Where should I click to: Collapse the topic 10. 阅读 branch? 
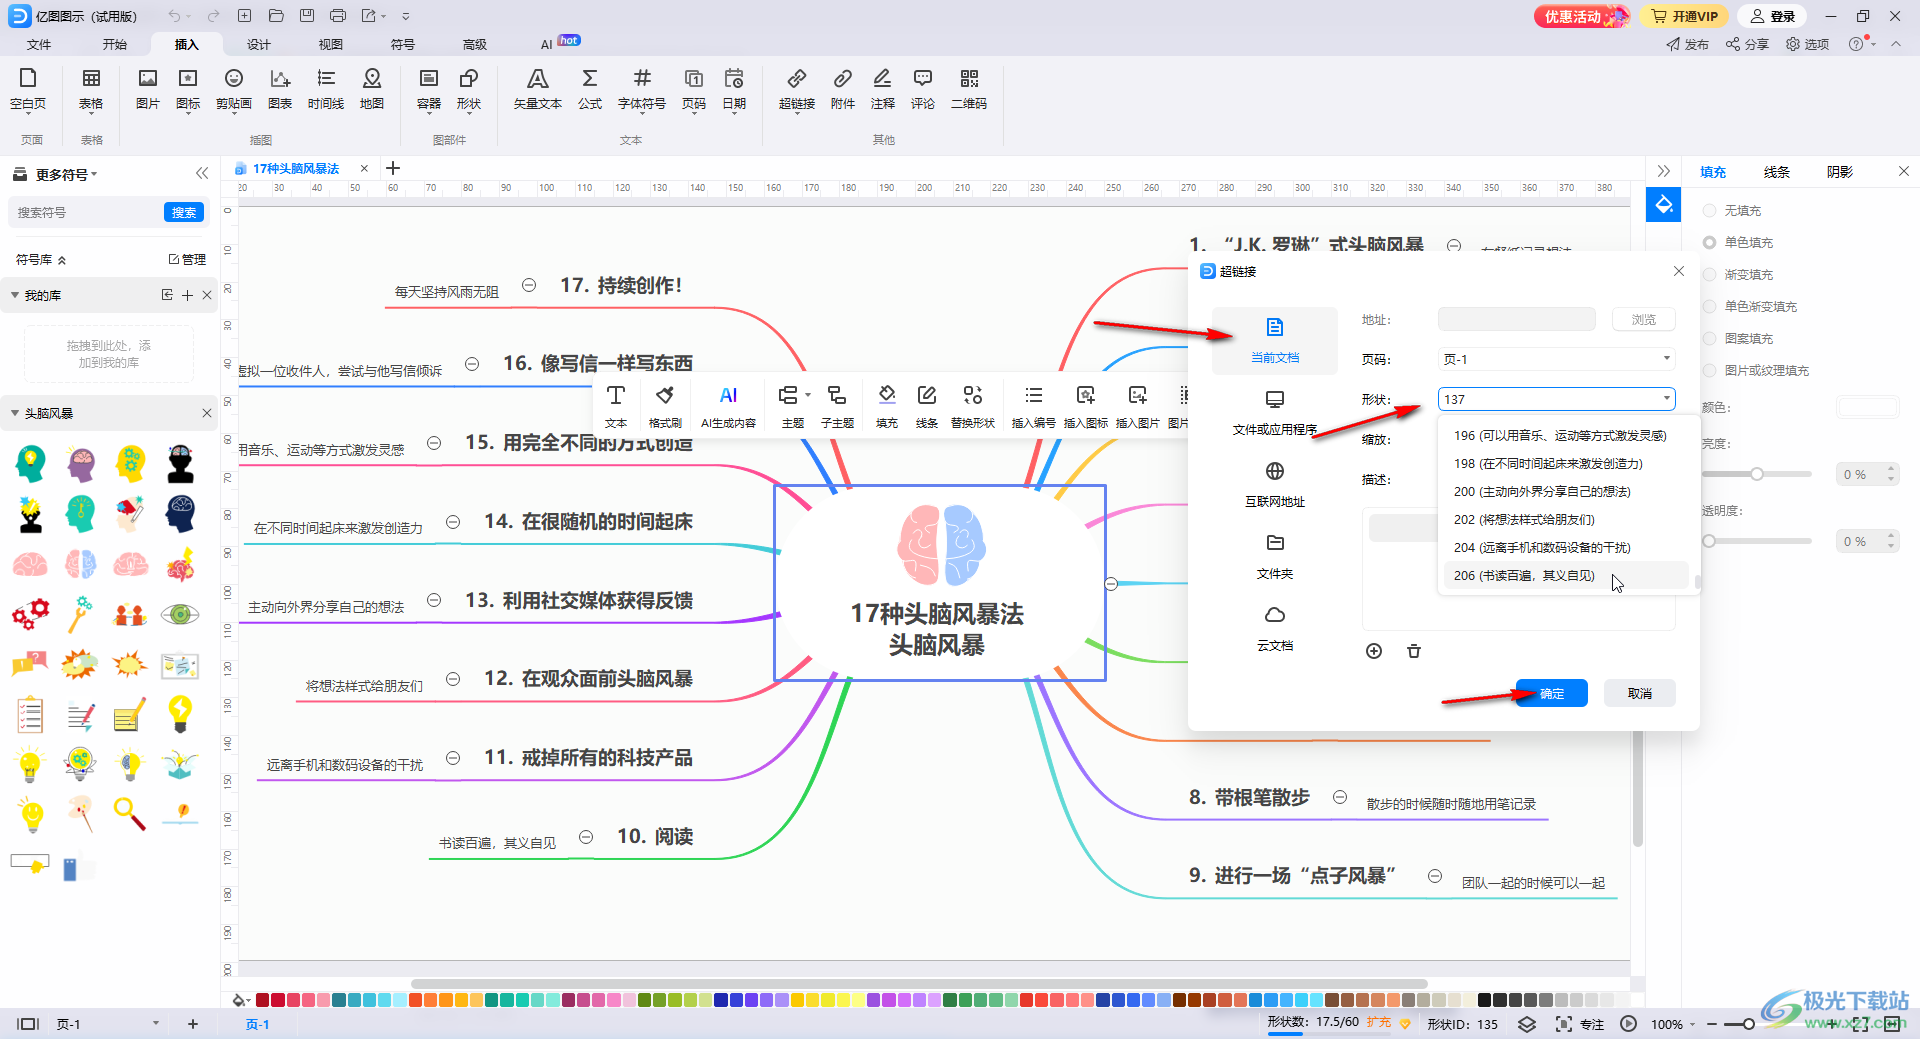pos(586,837)
